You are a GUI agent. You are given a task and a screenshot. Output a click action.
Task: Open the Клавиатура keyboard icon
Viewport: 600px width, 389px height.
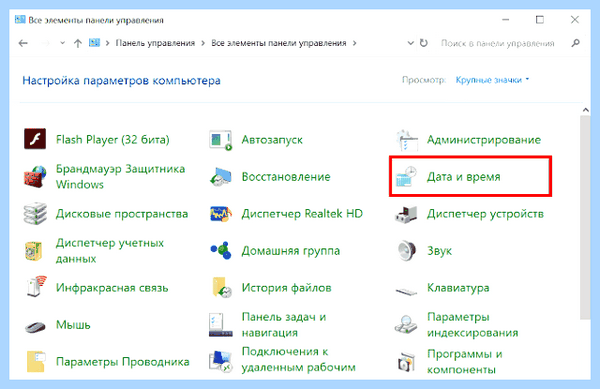point(406,292)
